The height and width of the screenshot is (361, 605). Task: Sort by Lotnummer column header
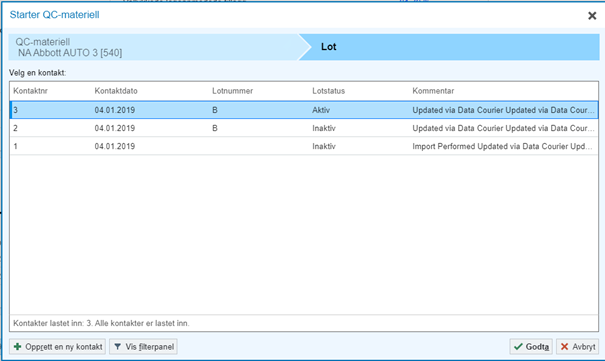tap(232, 91)
